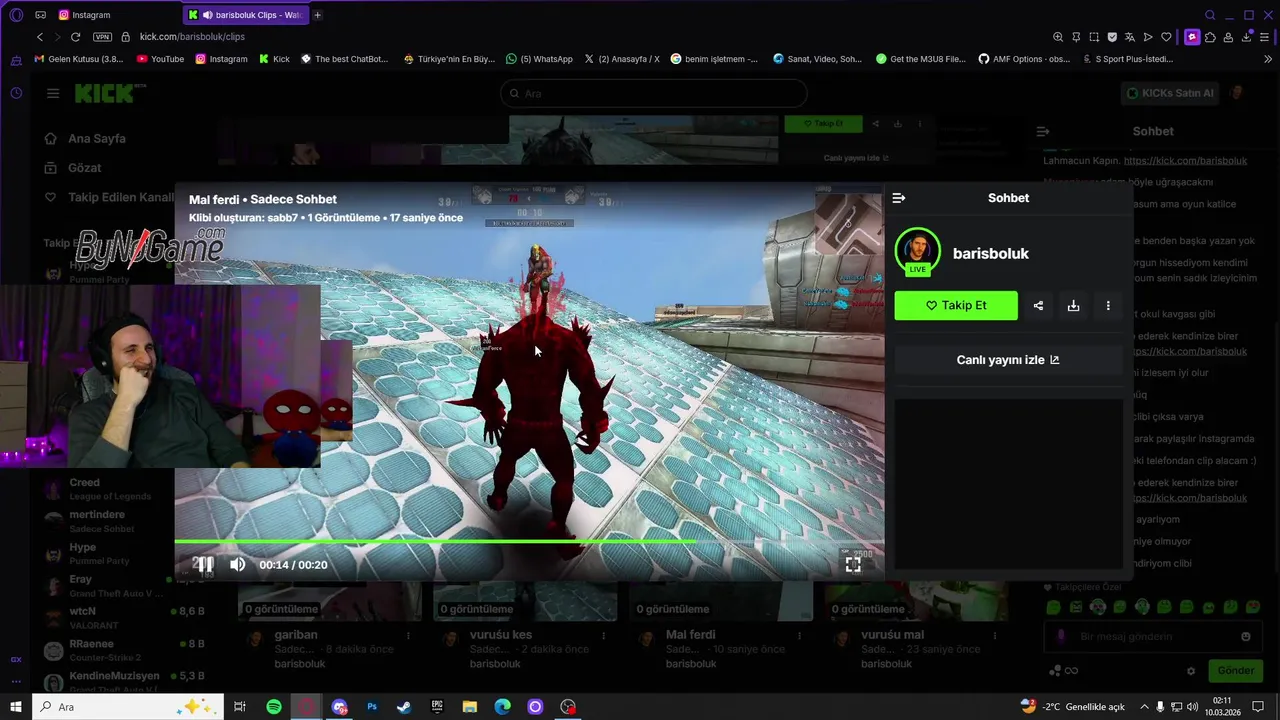Pause the clip playback

coord(204,565)
